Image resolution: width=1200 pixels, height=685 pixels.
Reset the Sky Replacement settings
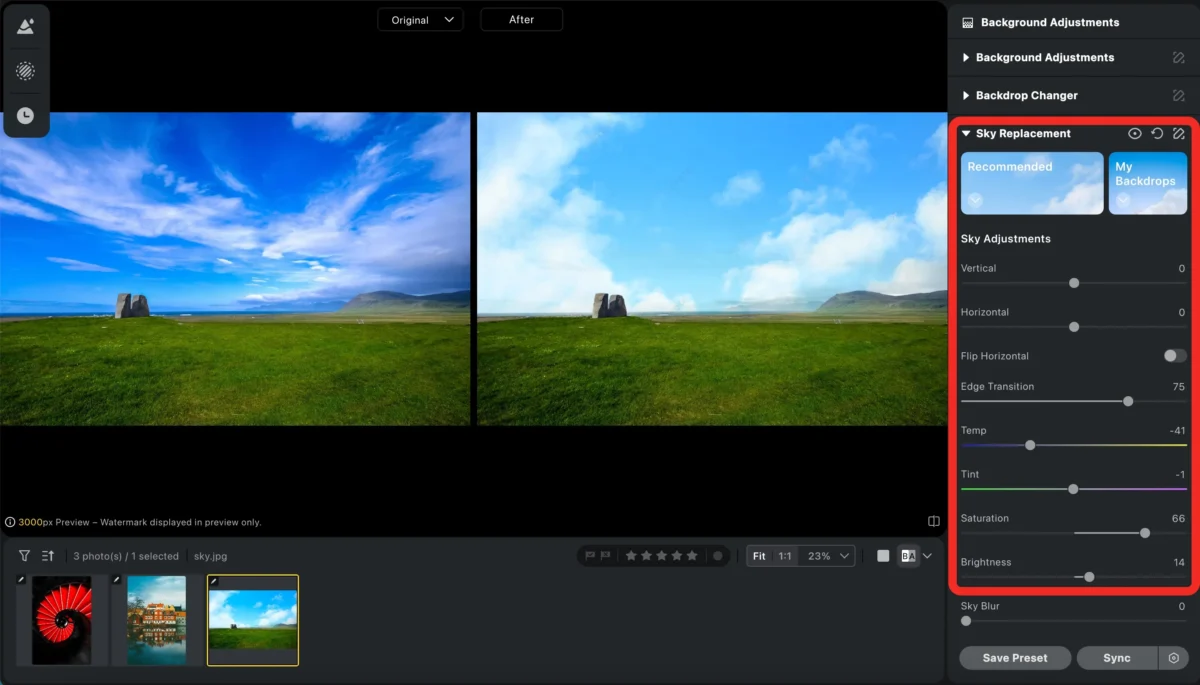pos(1157,134)
